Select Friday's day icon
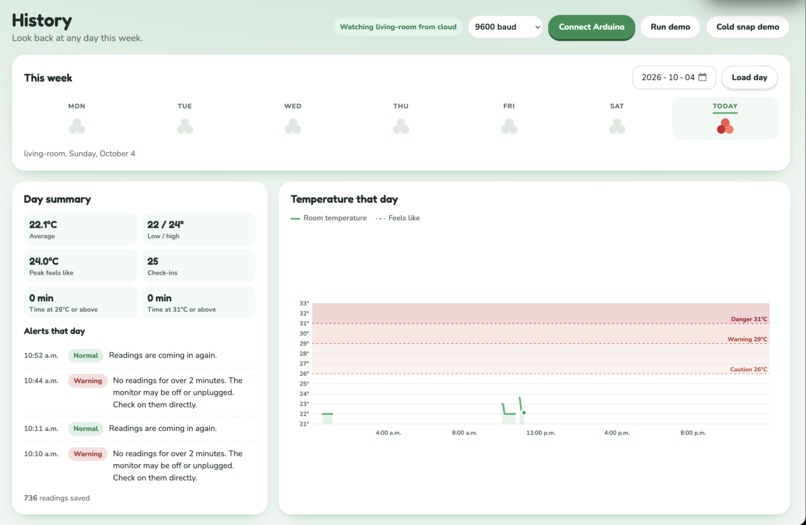The height and width of the screenshot is (525, 806). click(x=509, y=126)
